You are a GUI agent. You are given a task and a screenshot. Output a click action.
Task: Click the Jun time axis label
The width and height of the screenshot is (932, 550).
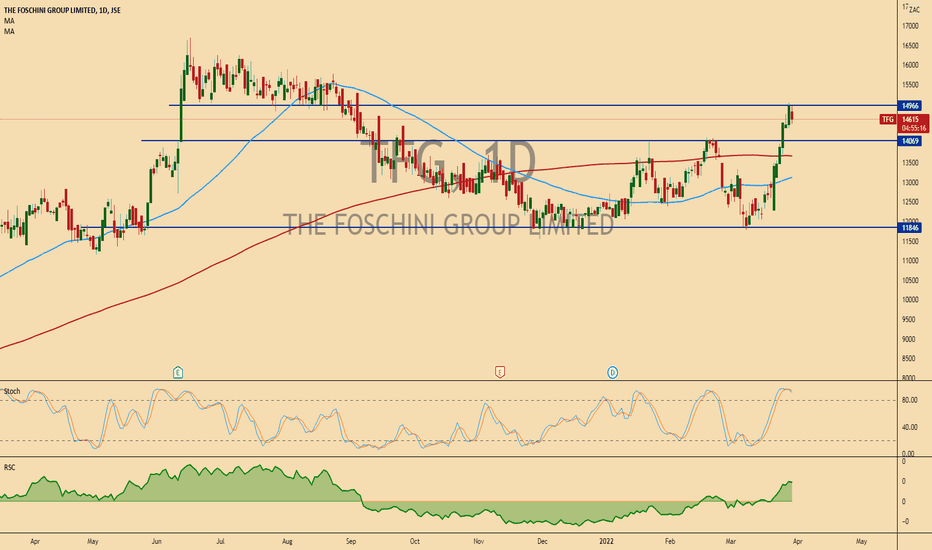click(x=157, y=542)
